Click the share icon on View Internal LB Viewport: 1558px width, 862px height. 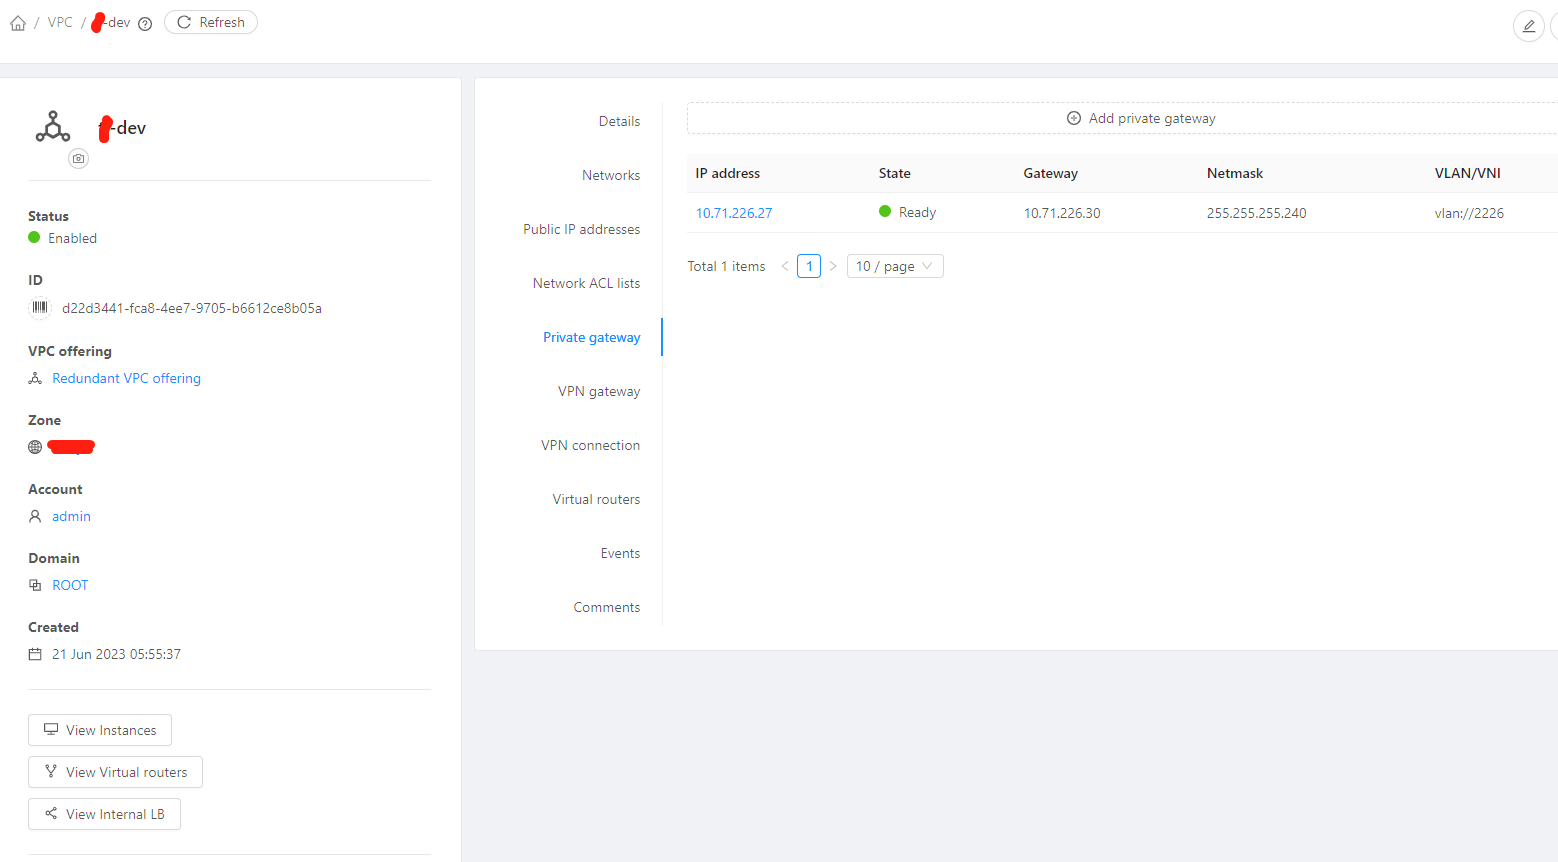click(x=51, y=814)
